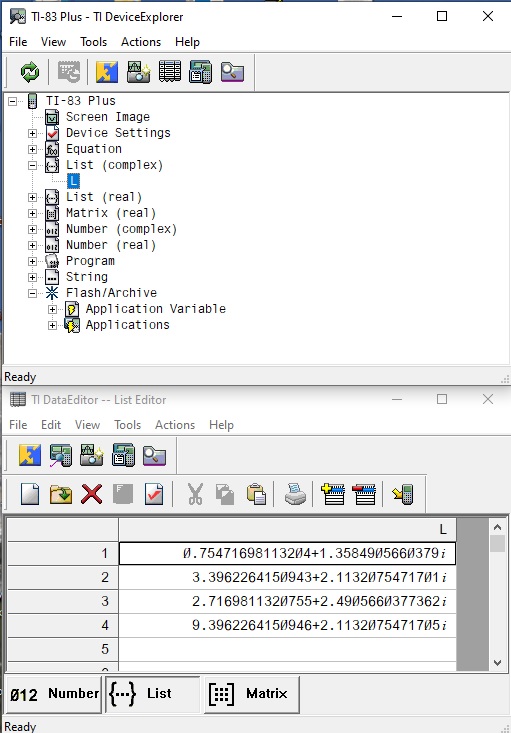Click the L column header

(x=287, y=530)
